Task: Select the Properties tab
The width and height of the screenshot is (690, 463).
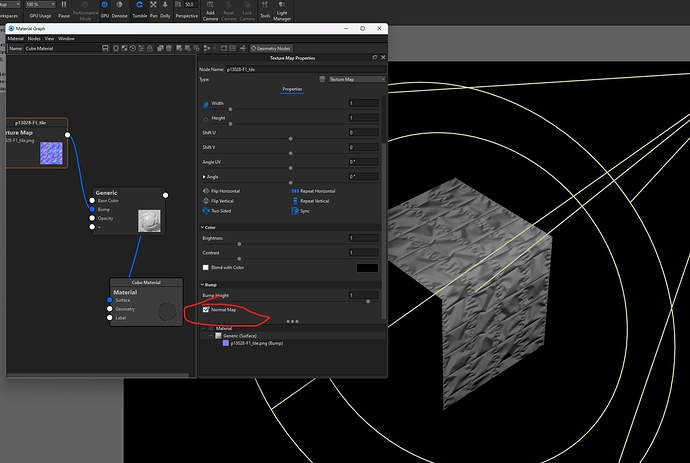Action: point(292,89)
